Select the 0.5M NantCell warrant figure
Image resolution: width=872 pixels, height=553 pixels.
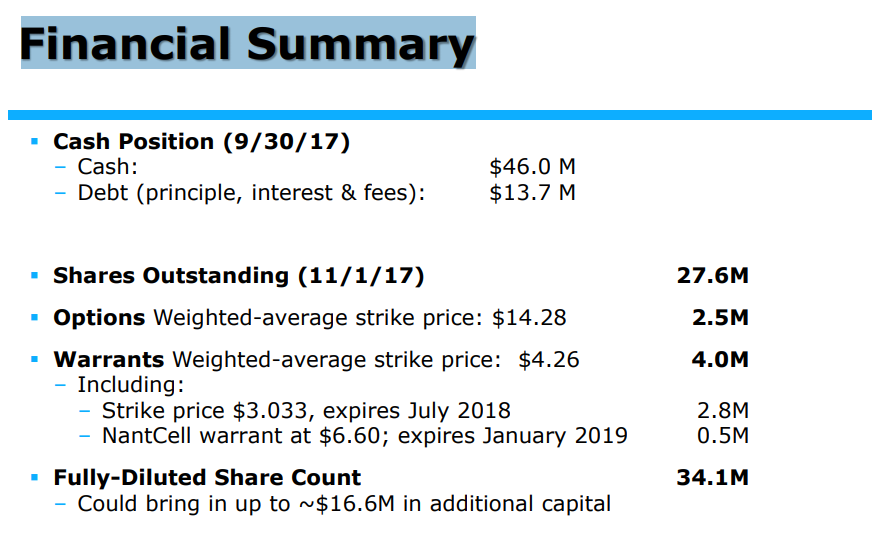[x=721, y=436]
